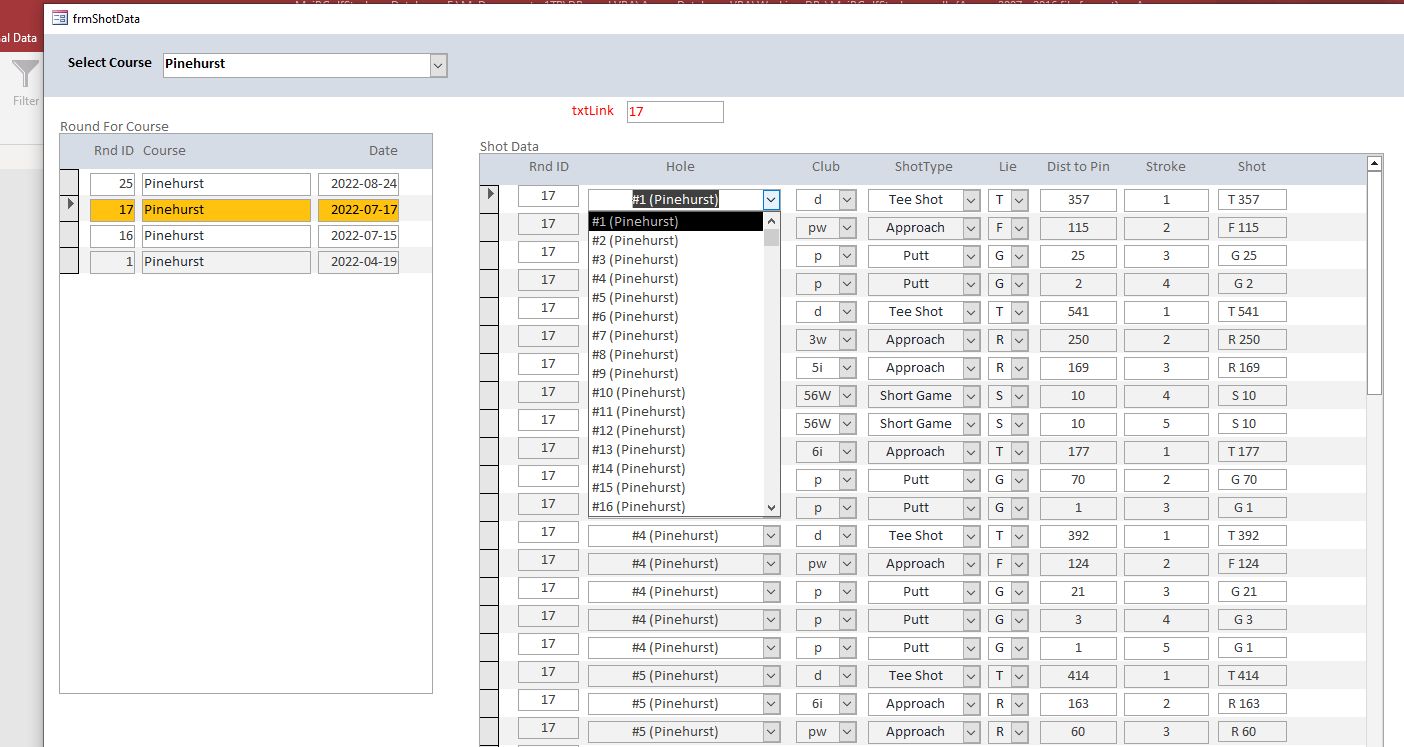This screenshot has width=1404, height=747.
Task: Click the txtLink field containing 17
Action: tap(674, 112)
